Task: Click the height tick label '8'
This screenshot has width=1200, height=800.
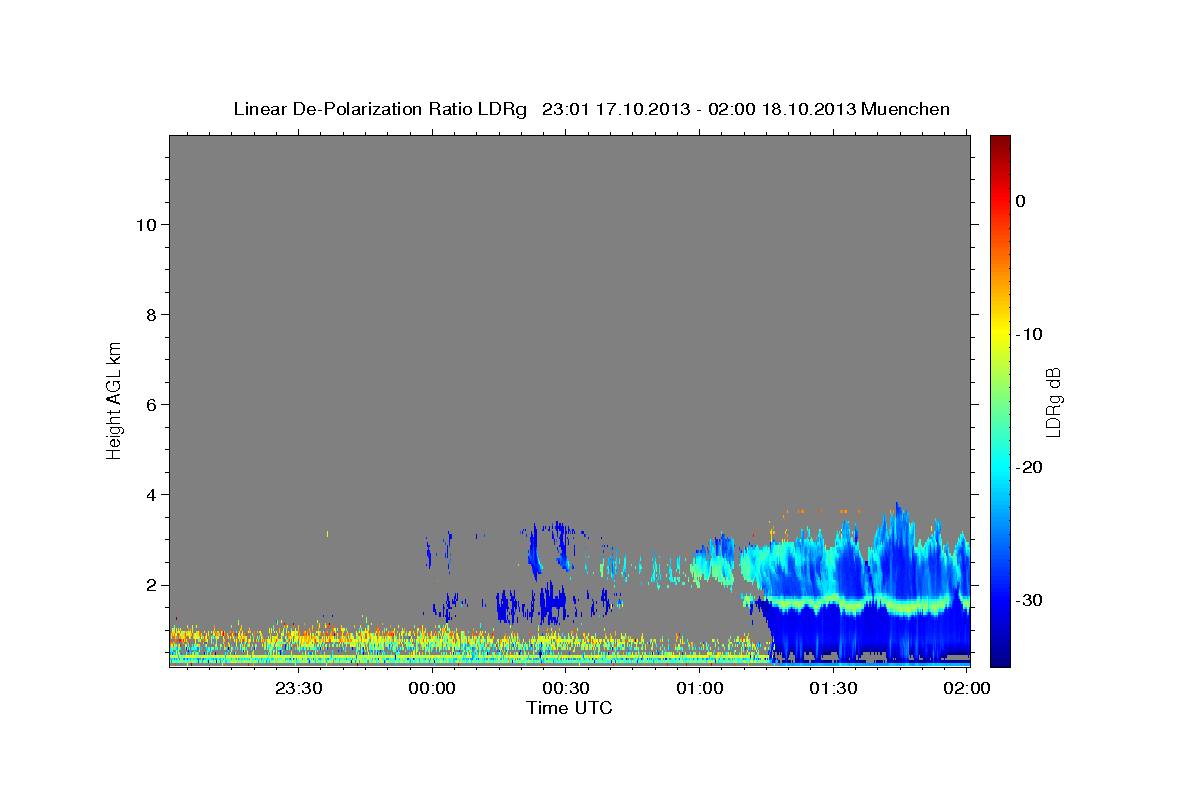Action: [x=152, y=314]
